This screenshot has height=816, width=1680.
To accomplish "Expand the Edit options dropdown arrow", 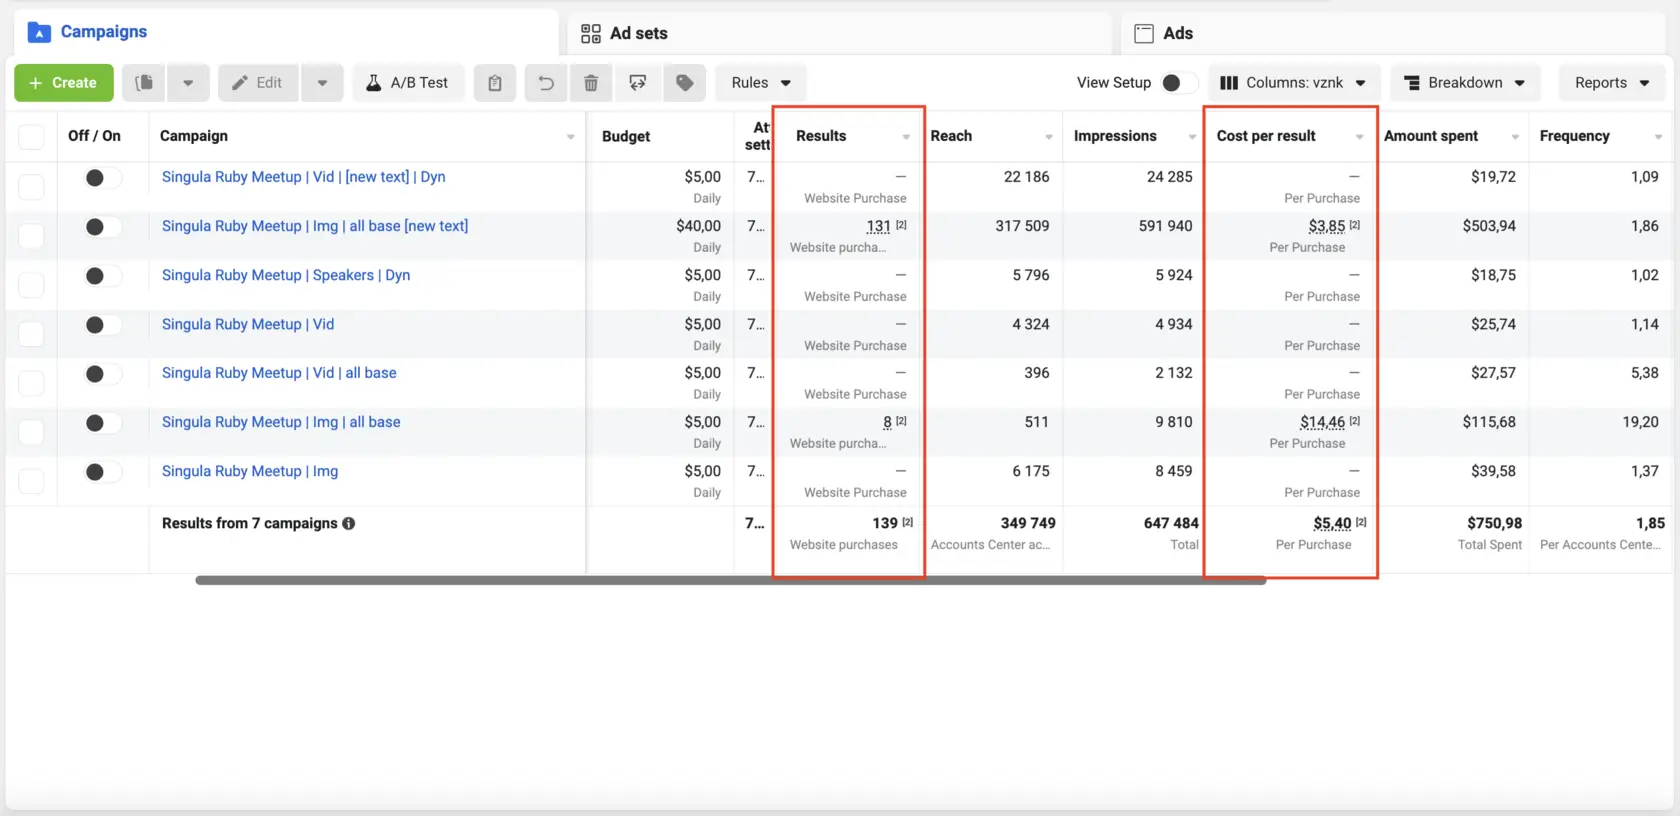I will pyautogui.click(x=322, y=83).
